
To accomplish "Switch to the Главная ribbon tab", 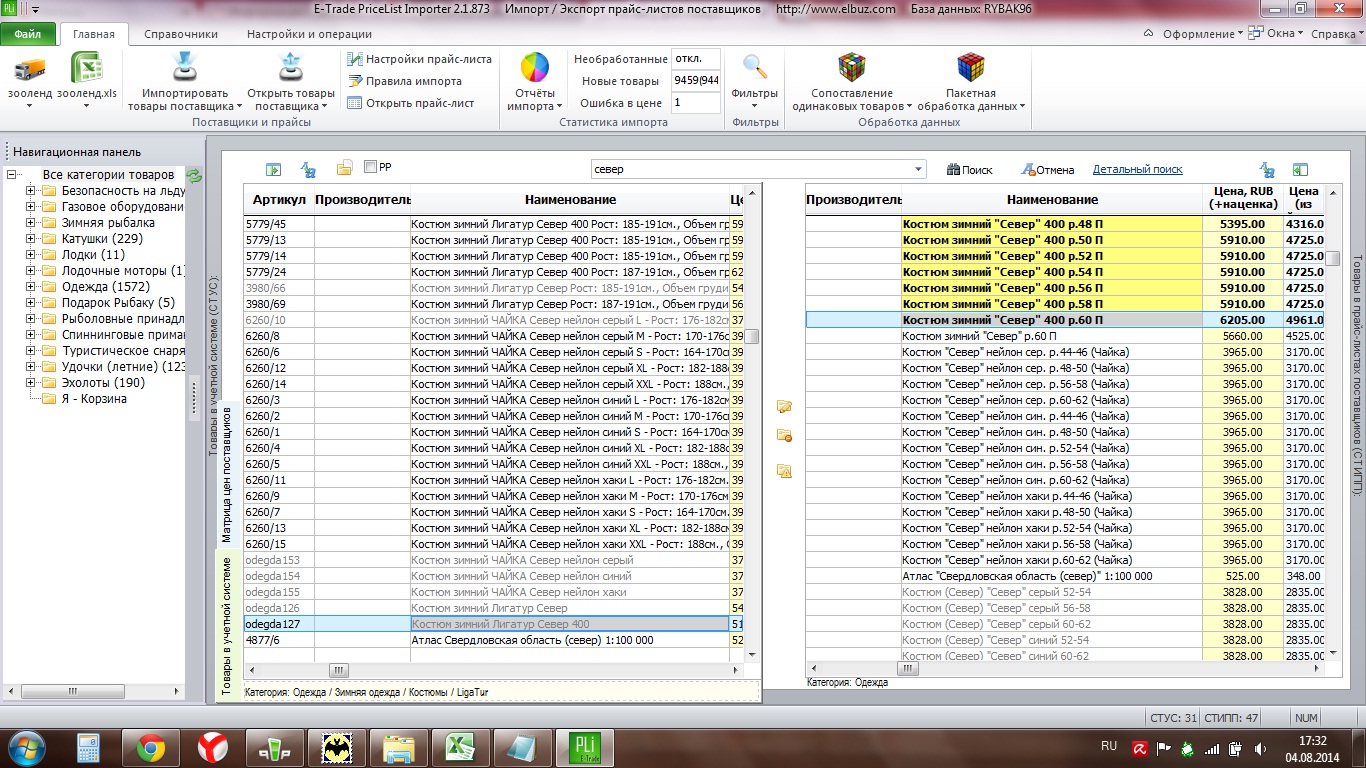I will pos(94,34).
